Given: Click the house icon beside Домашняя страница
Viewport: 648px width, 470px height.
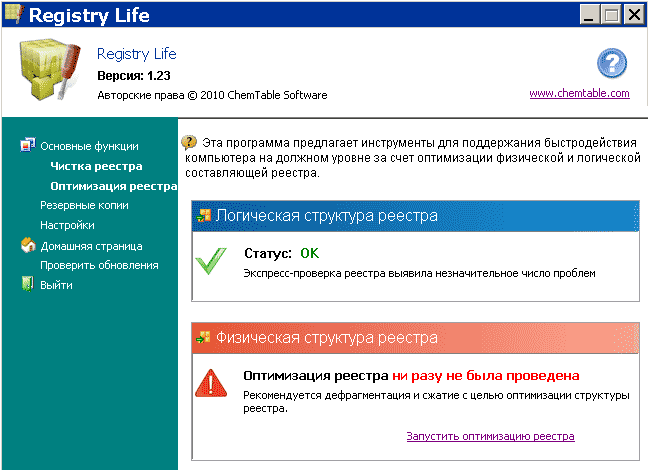Looking at the screenshot, I should coord(28,245).
